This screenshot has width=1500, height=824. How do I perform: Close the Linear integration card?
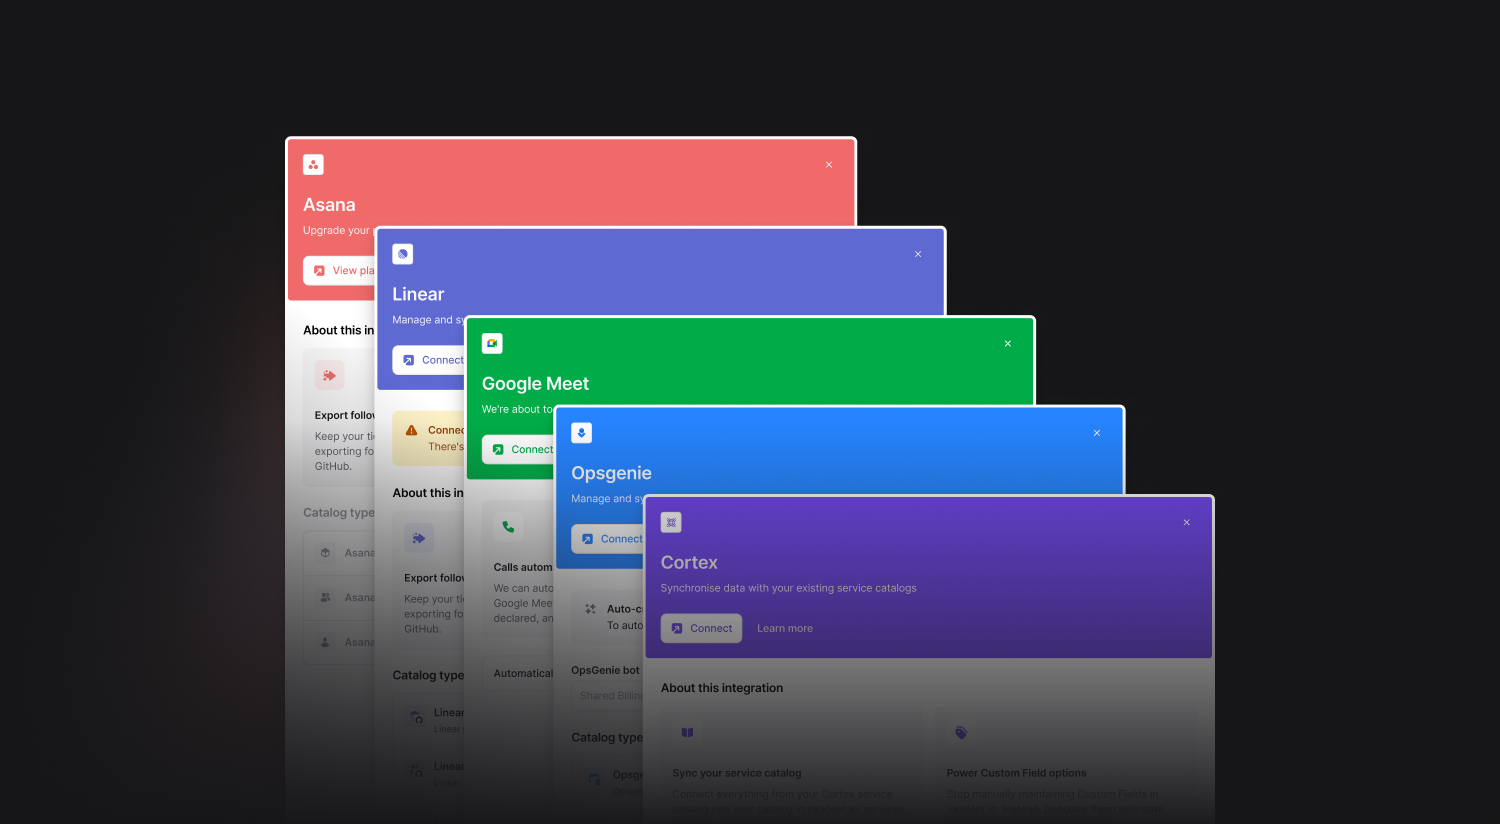coord(918,254)
